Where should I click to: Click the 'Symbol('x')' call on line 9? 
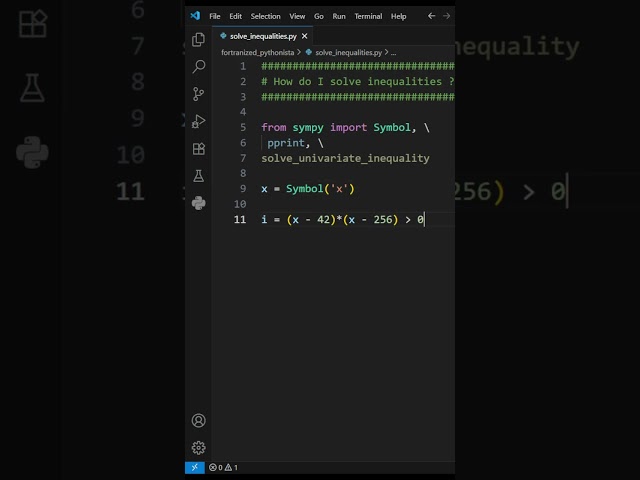coord(320,189)
